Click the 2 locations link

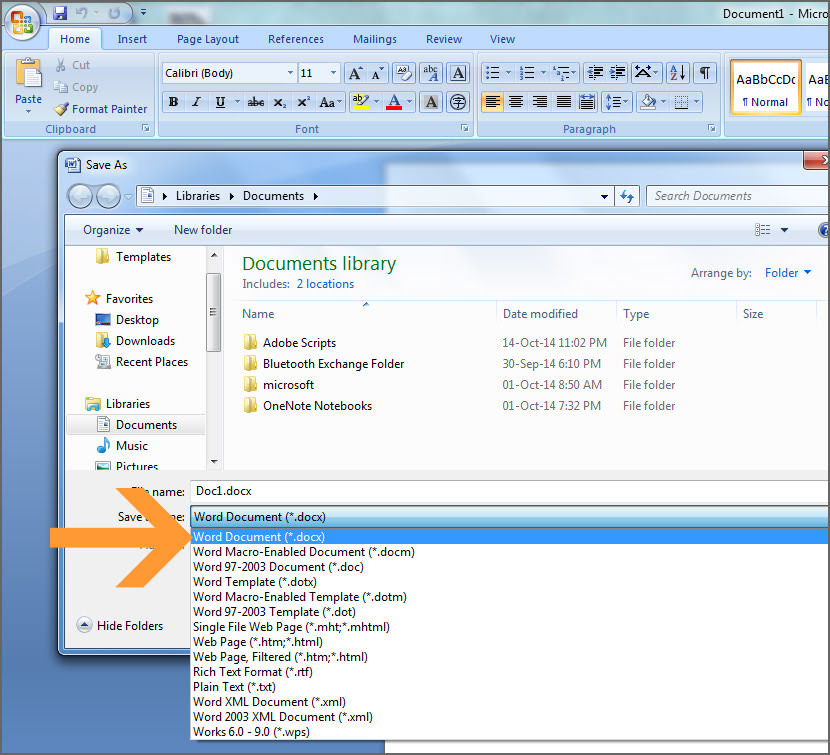click(325, 284)
